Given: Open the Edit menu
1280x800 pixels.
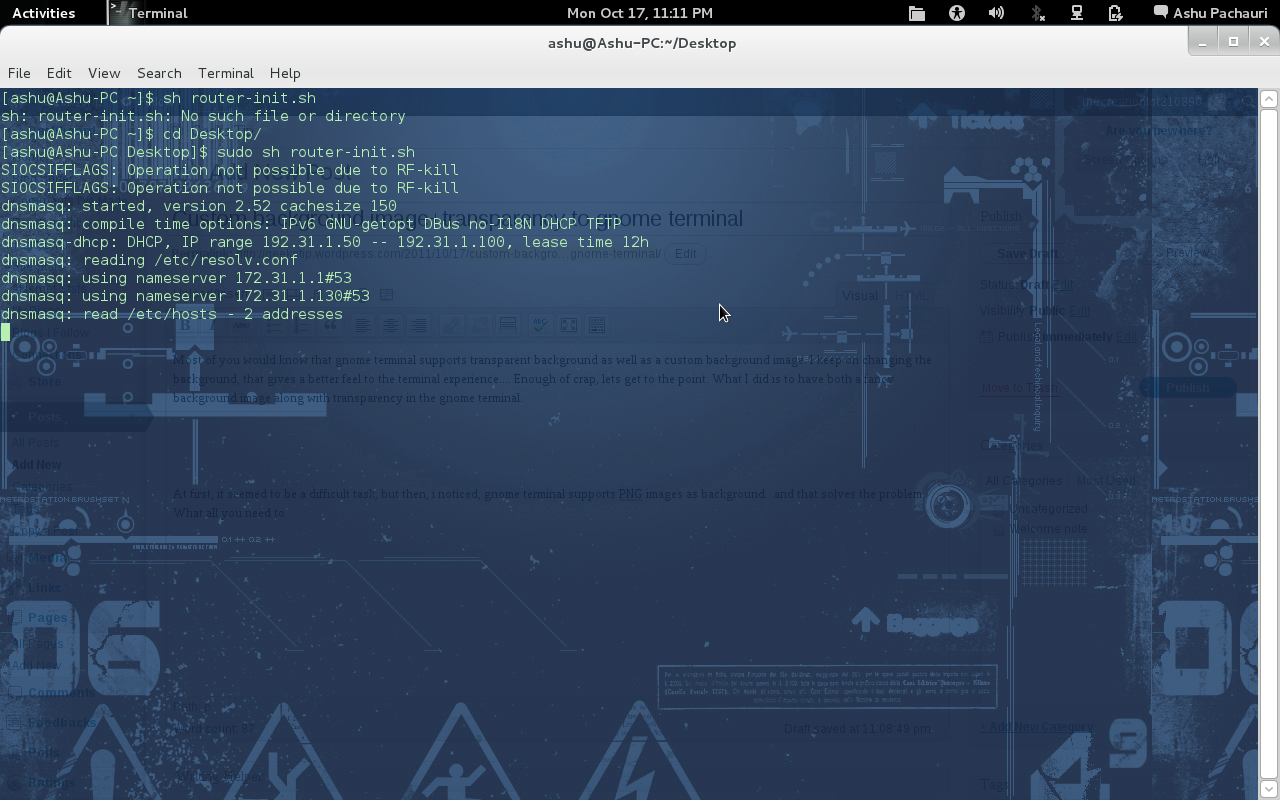Looking at the screenshot, I should (x=59, y=73).
